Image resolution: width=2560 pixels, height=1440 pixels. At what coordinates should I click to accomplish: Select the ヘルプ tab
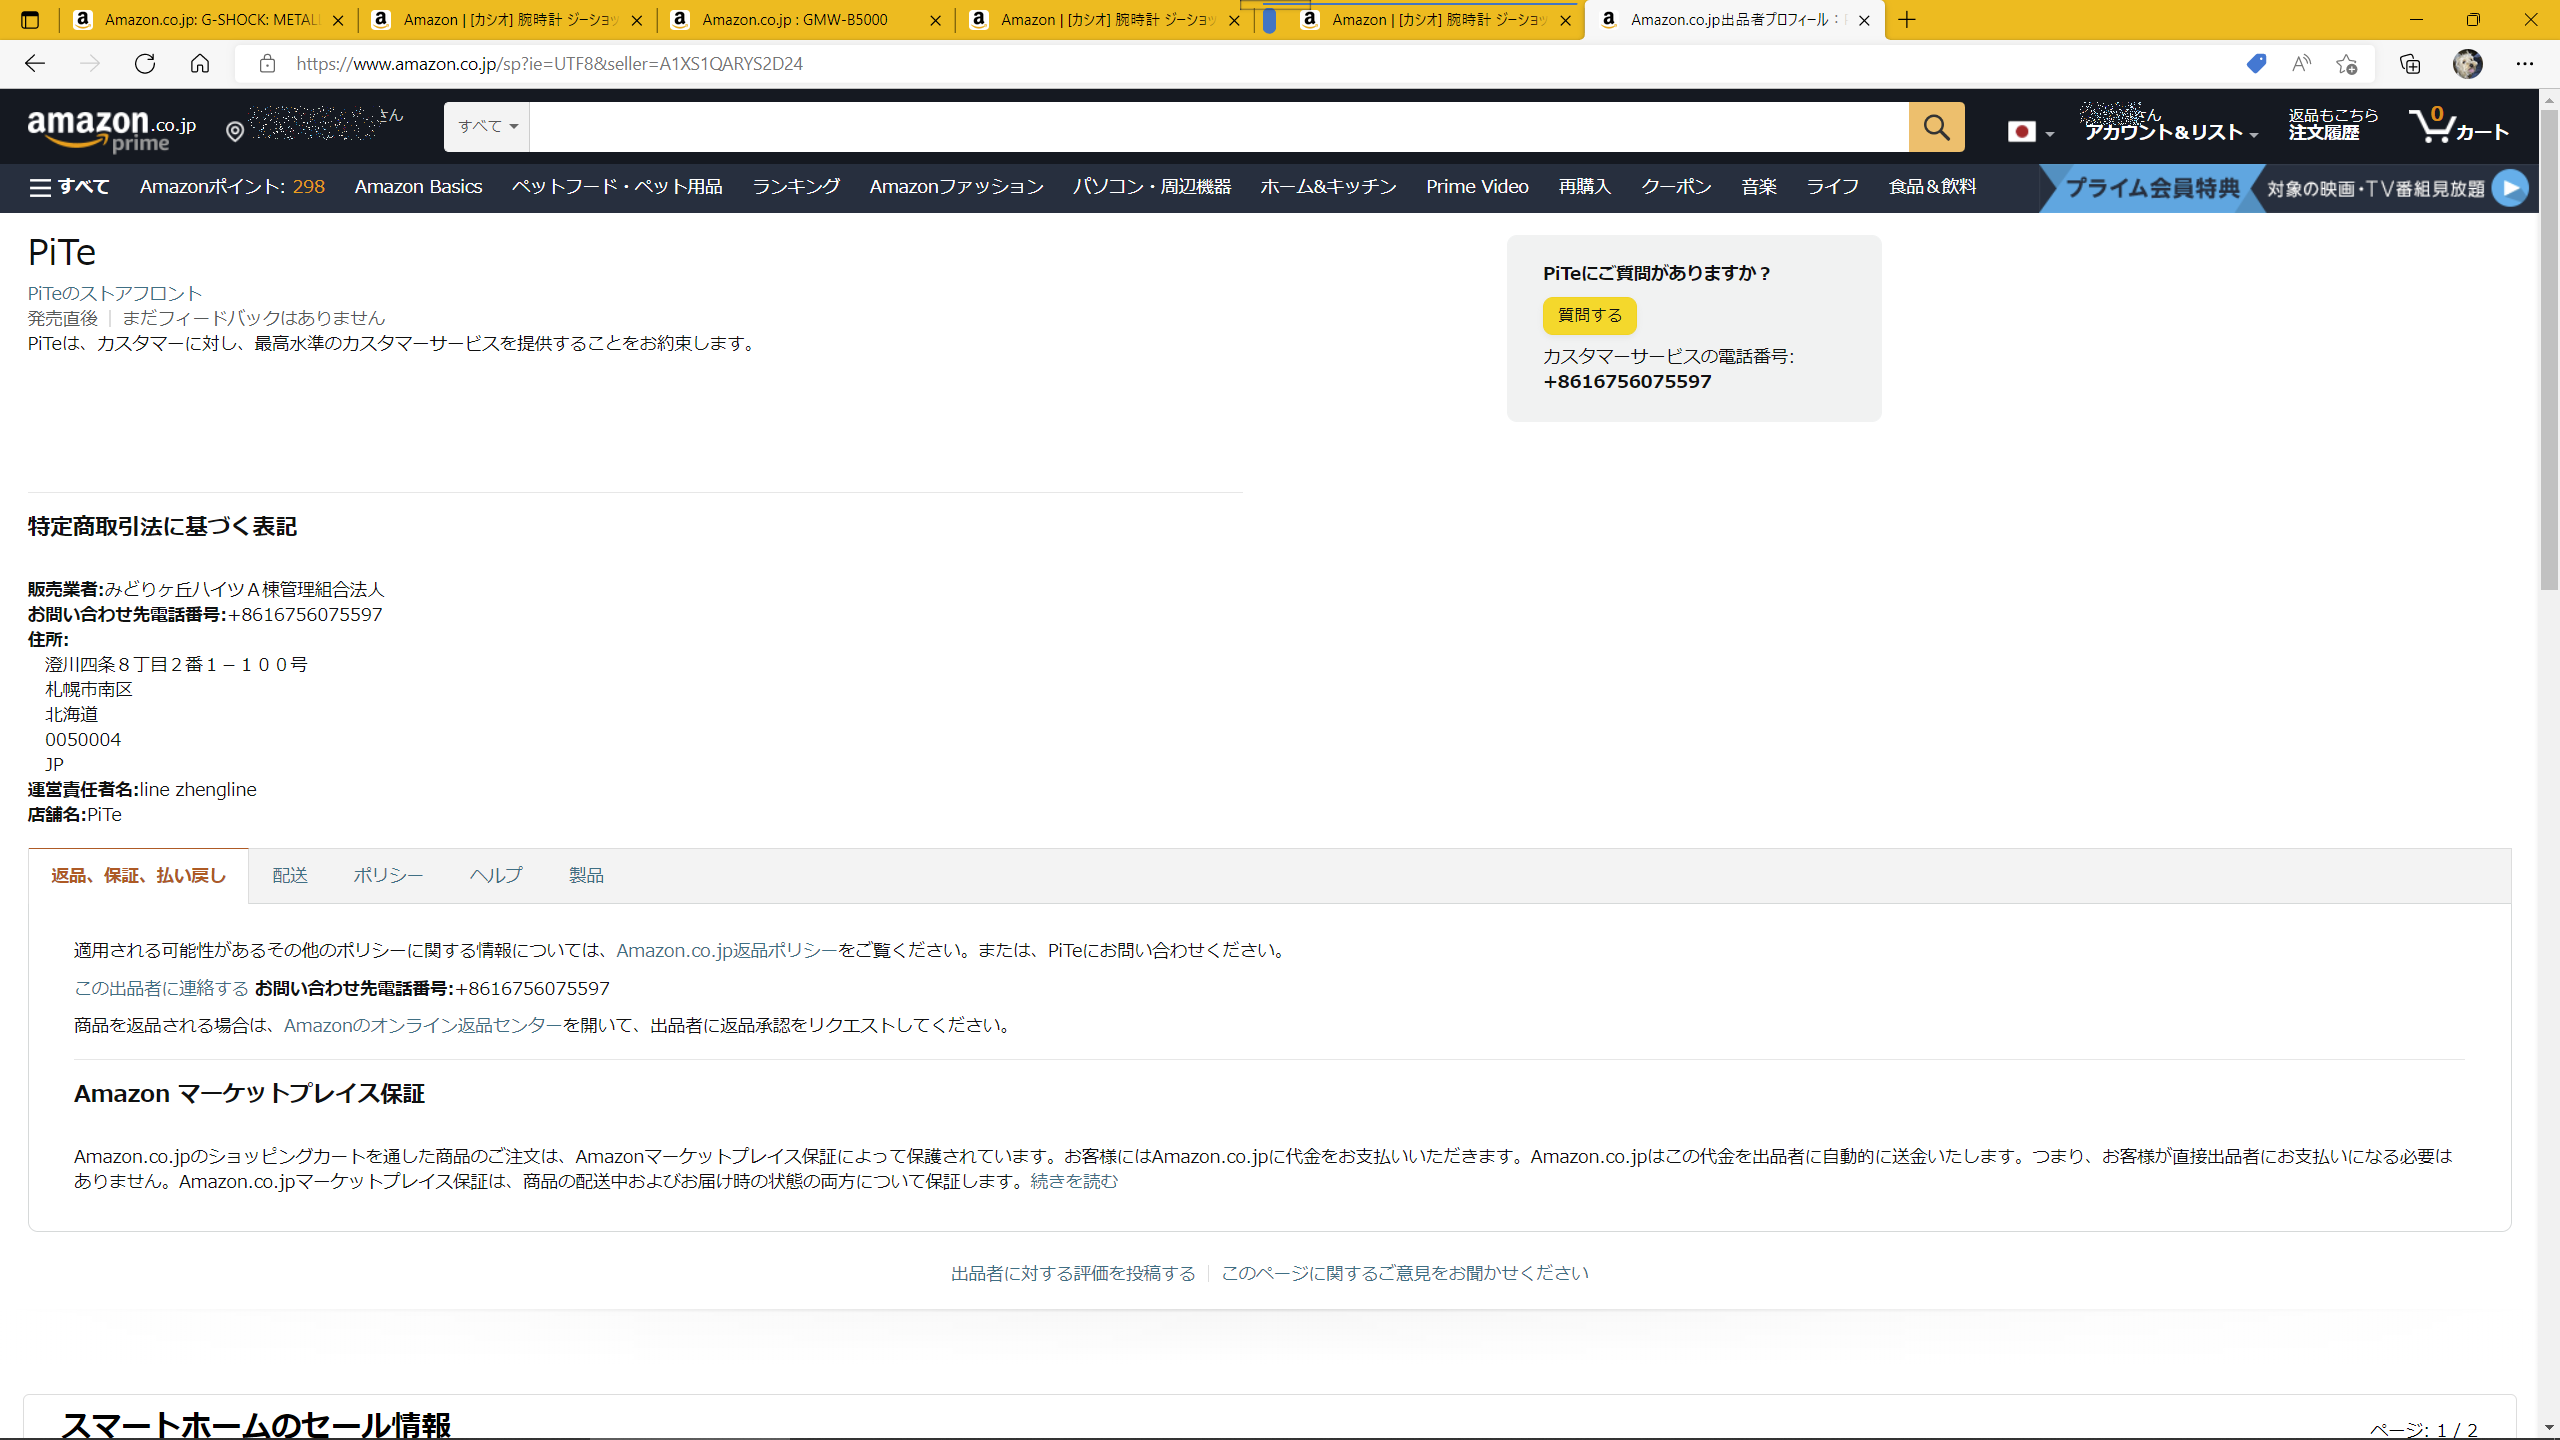coord(496,876)
